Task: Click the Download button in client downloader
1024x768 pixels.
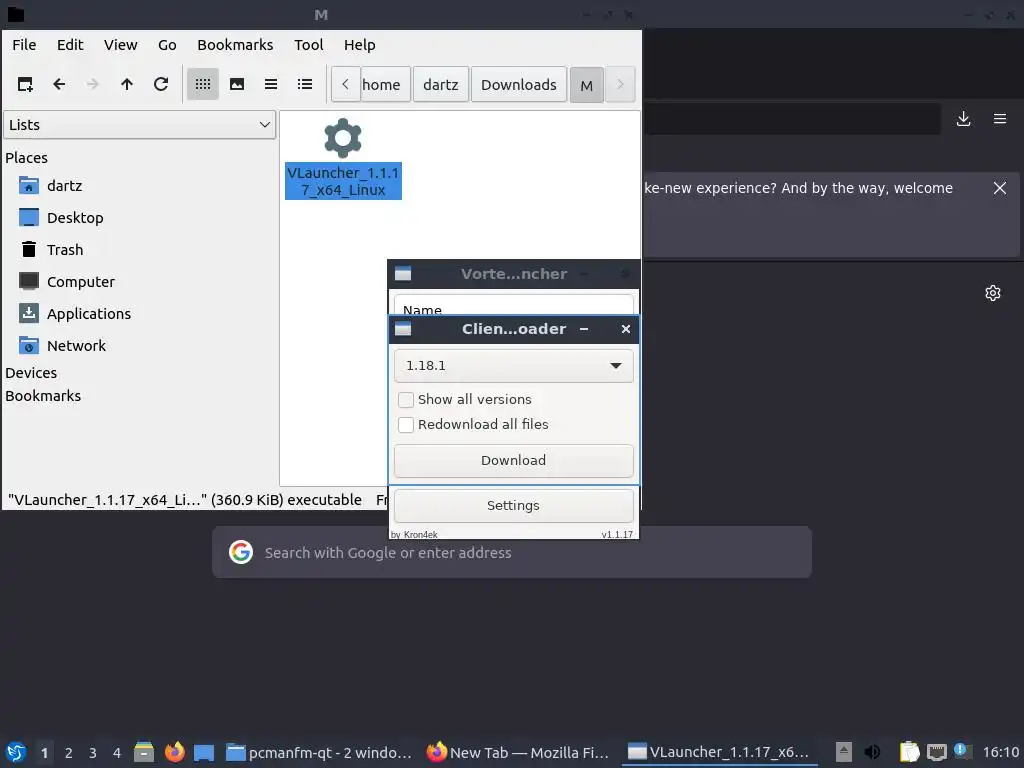Action: (x=513, y=460)
